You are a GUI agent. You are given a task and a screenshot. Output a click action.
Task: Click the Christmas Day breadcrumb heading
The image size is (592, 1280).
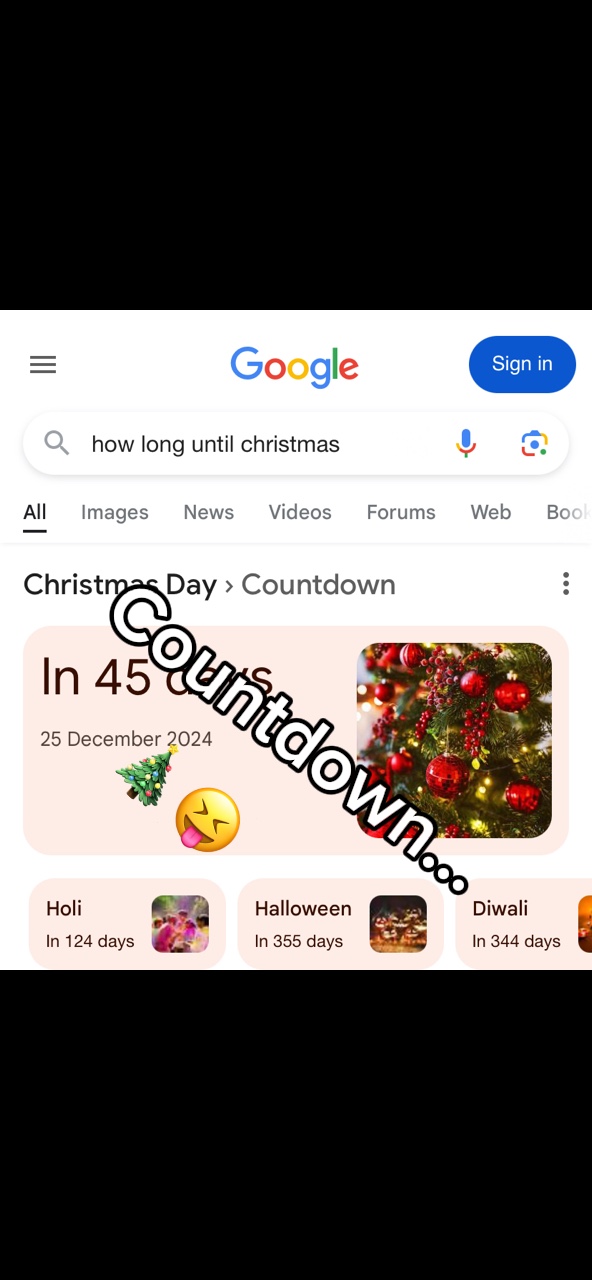point(120,584)
